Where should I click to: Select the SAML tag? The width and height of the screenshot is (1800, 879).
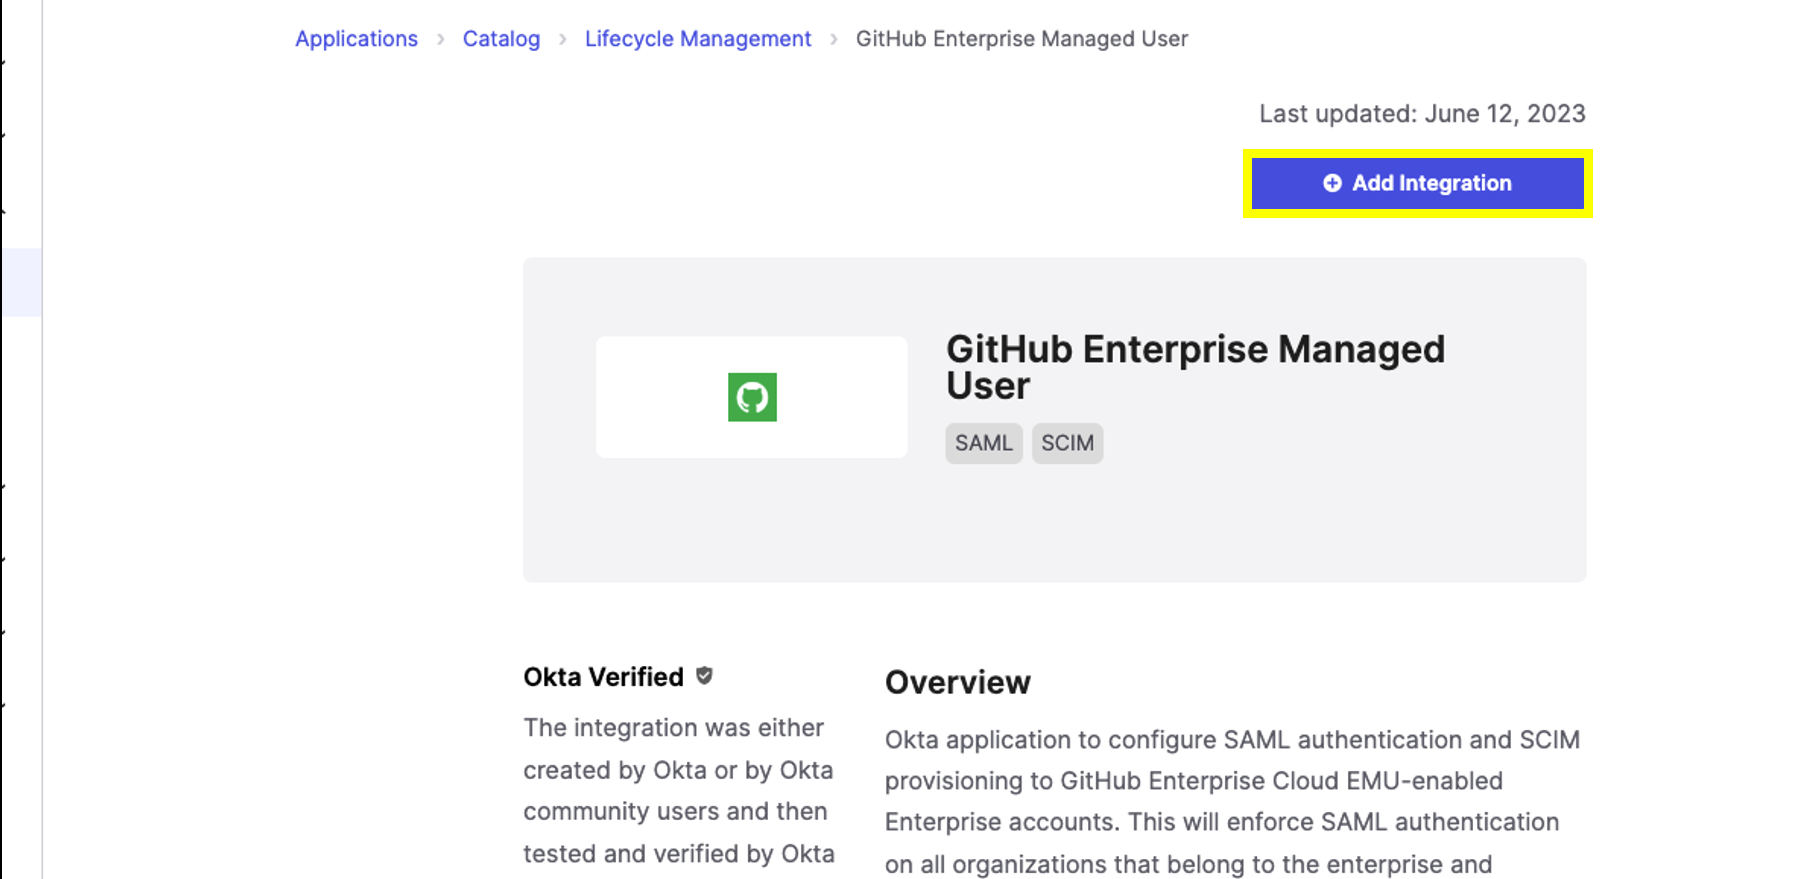[984, 443]
